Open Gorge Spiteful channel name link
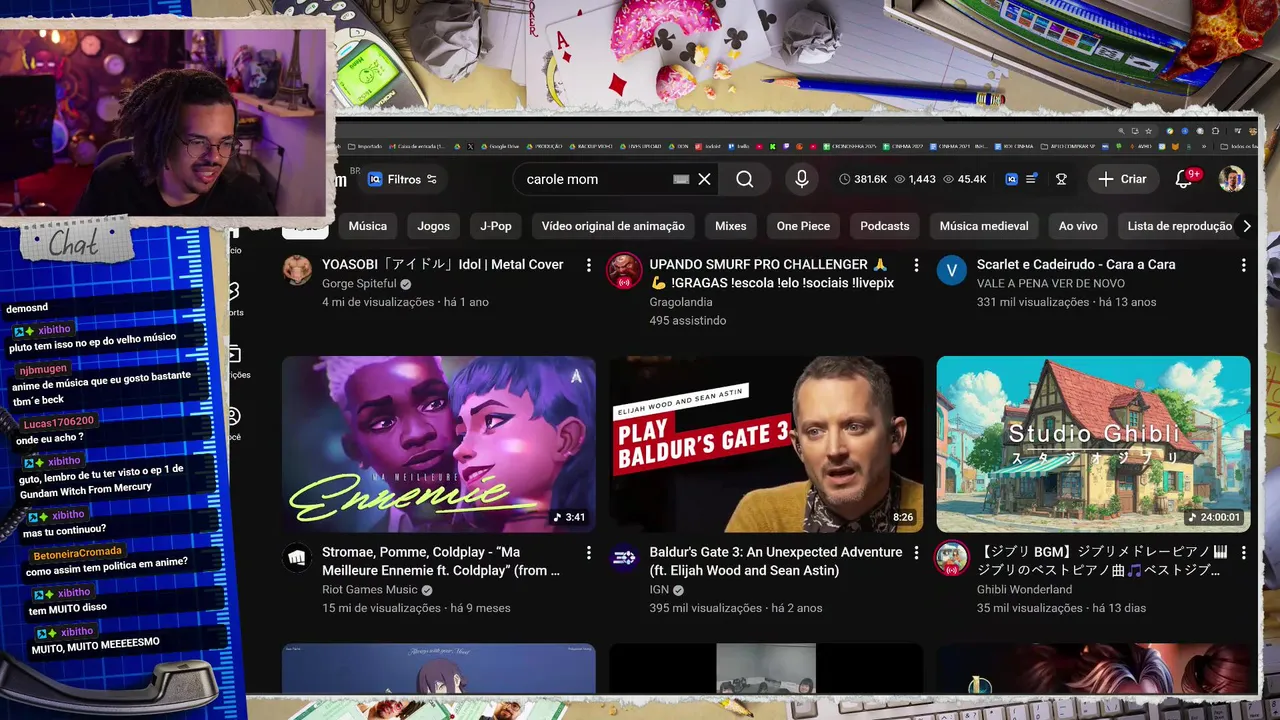1280x720 pixels. 359,283
